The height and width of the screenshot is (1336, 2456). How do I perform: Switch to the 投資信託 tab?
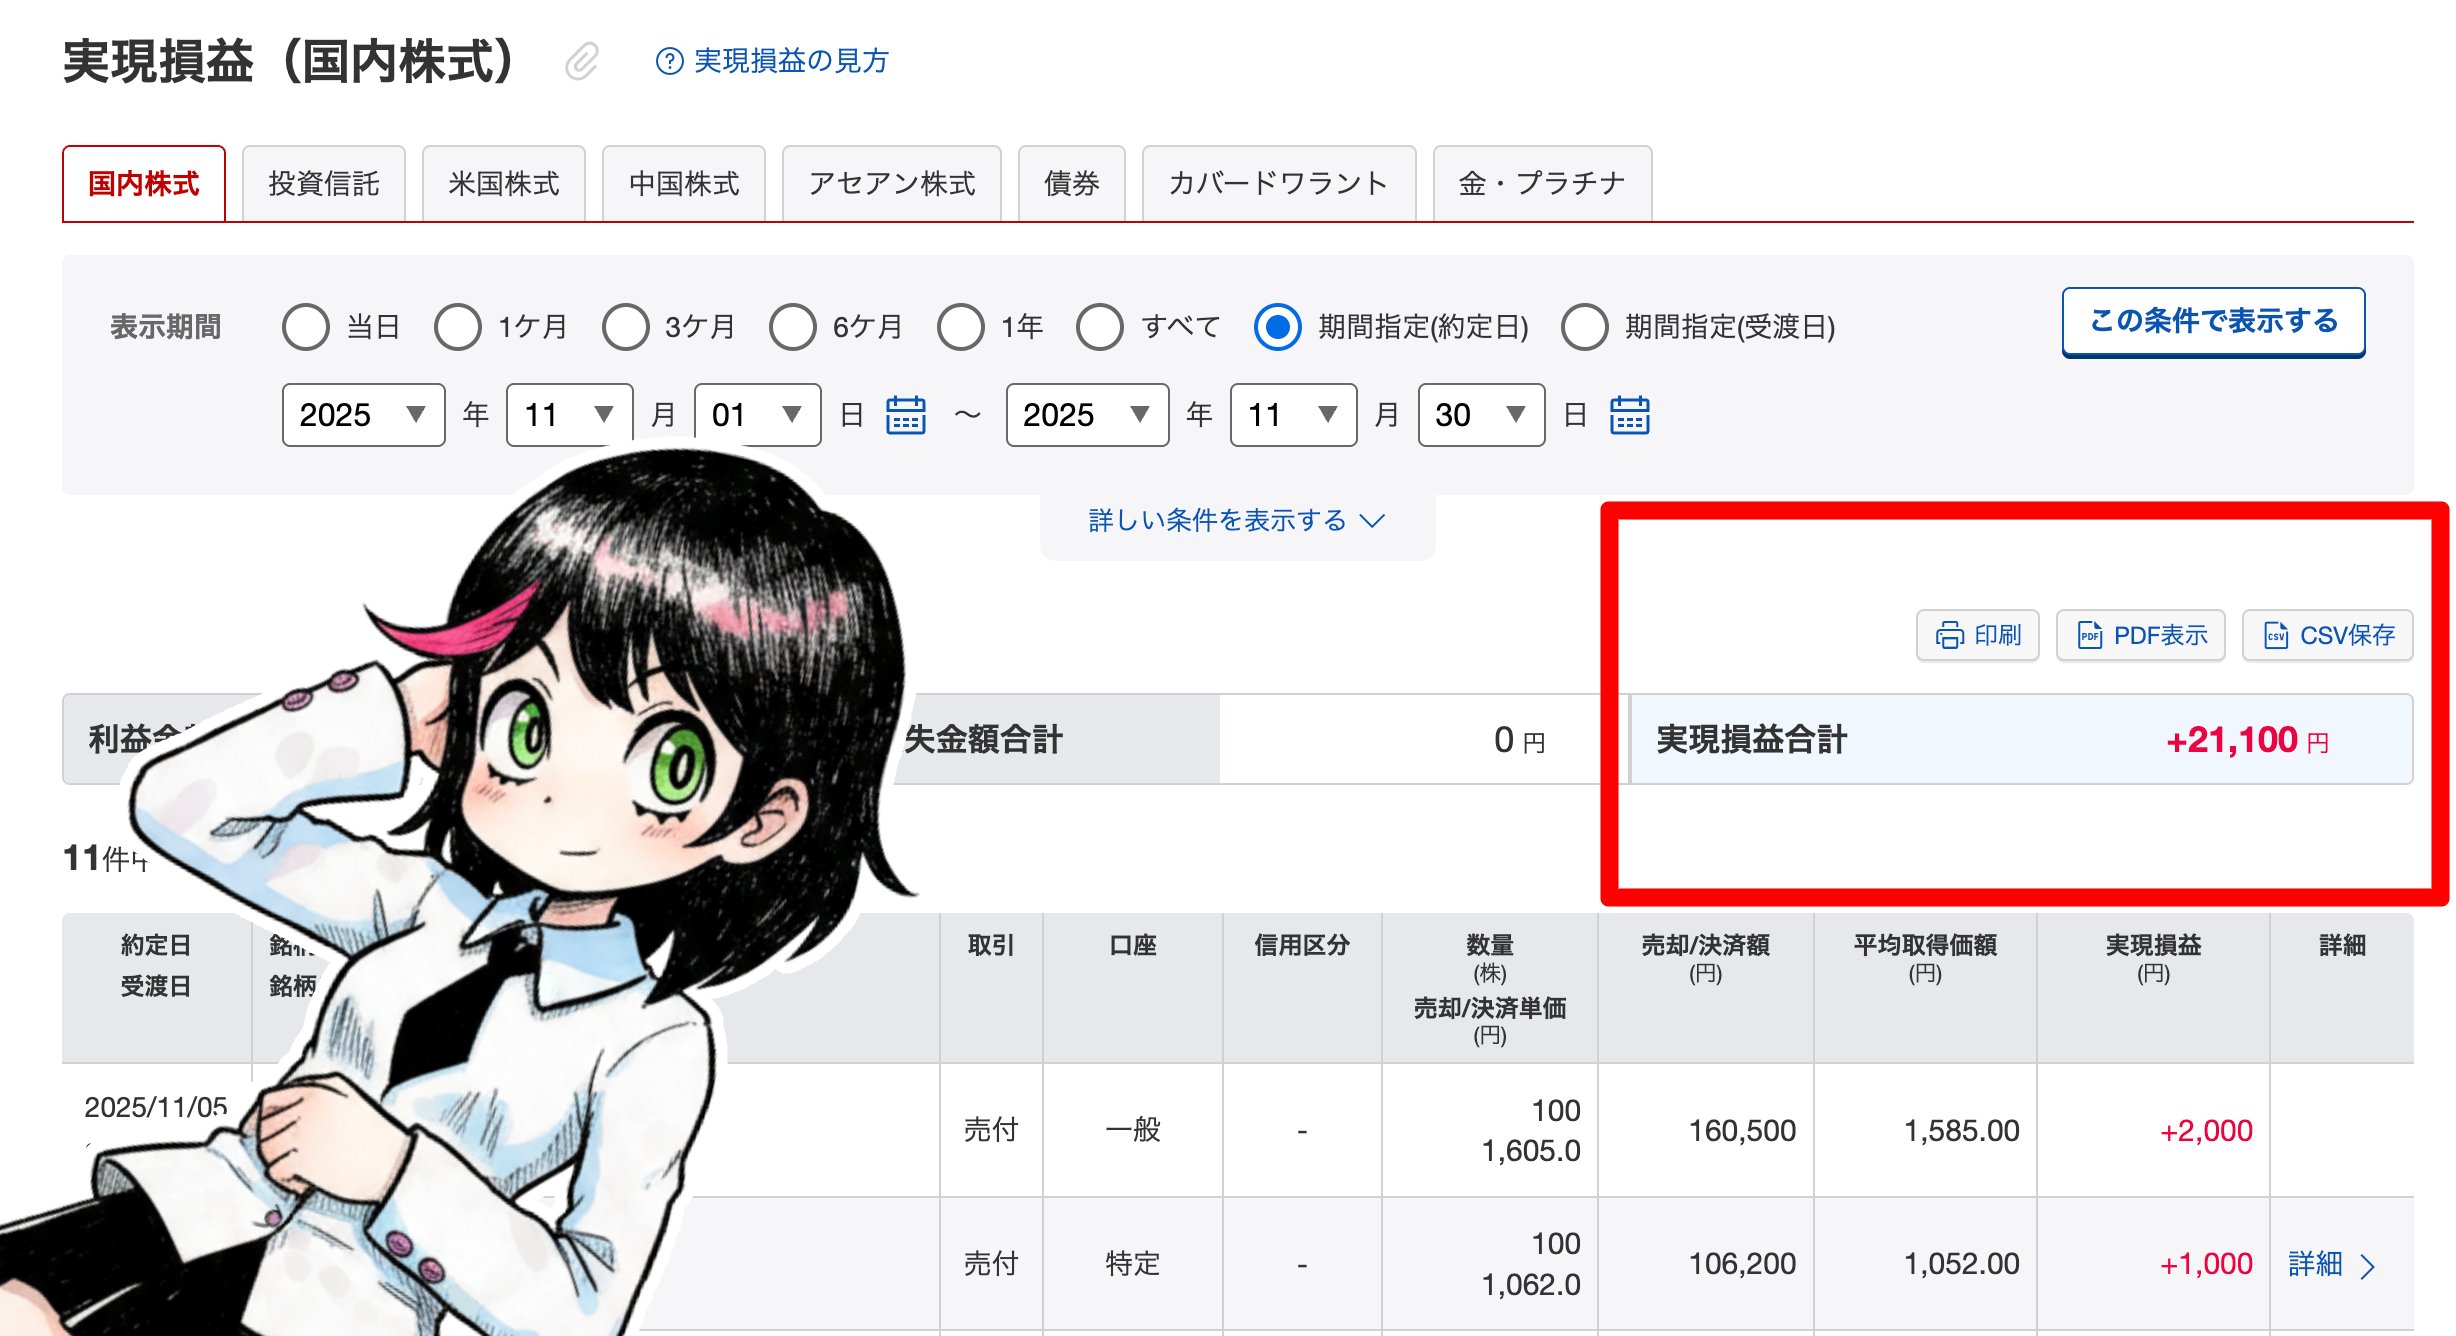(323, 184)
